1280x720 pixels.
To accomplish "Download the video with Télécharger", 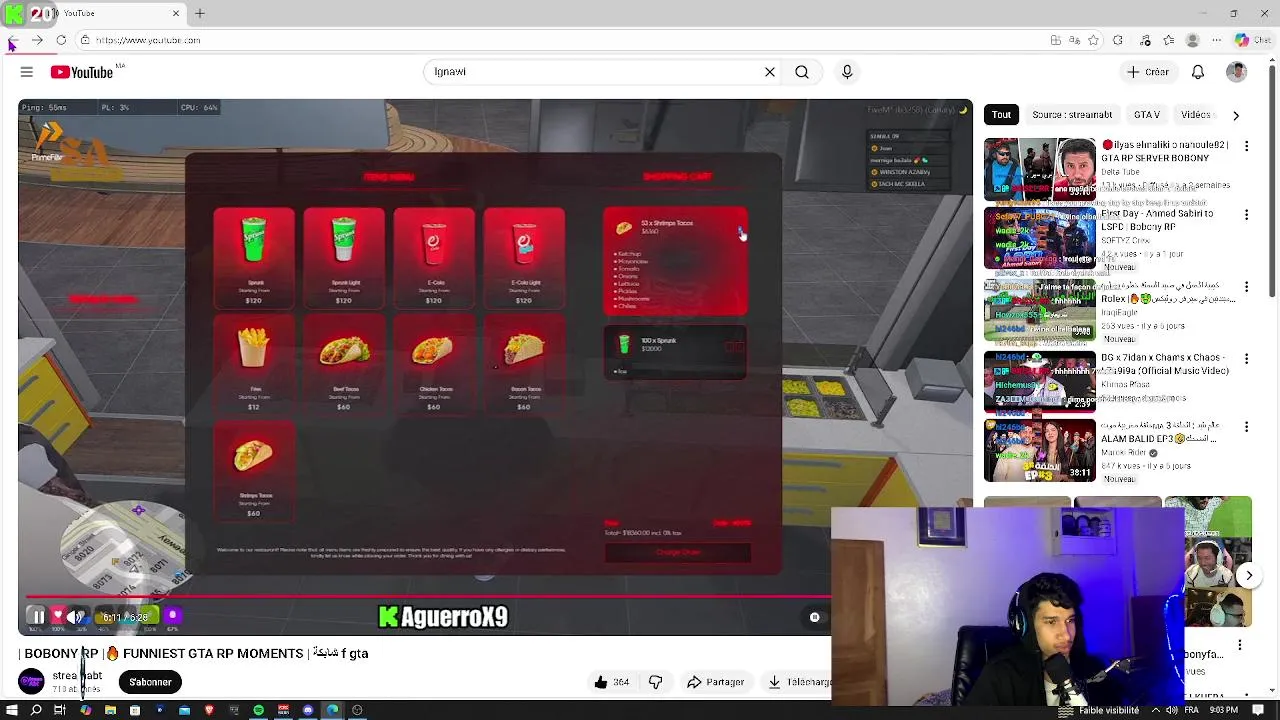I will (x=797, y=682).
